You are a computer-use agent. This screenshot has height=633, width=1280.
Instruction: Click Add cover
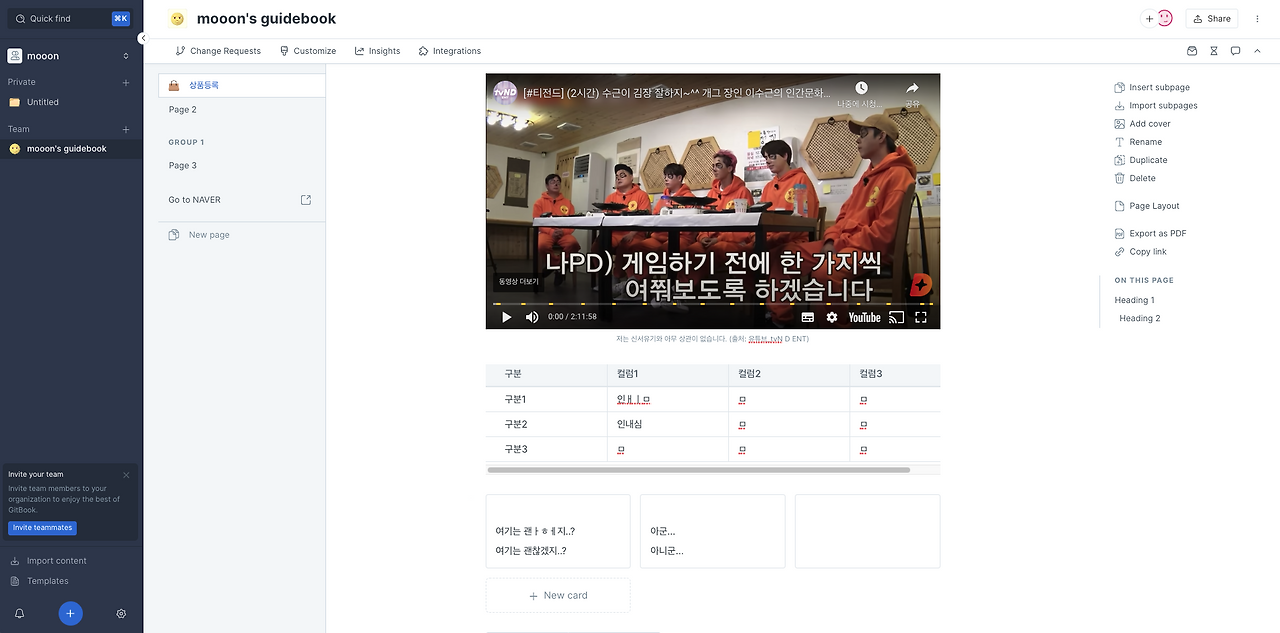[x=1142, y=124]
